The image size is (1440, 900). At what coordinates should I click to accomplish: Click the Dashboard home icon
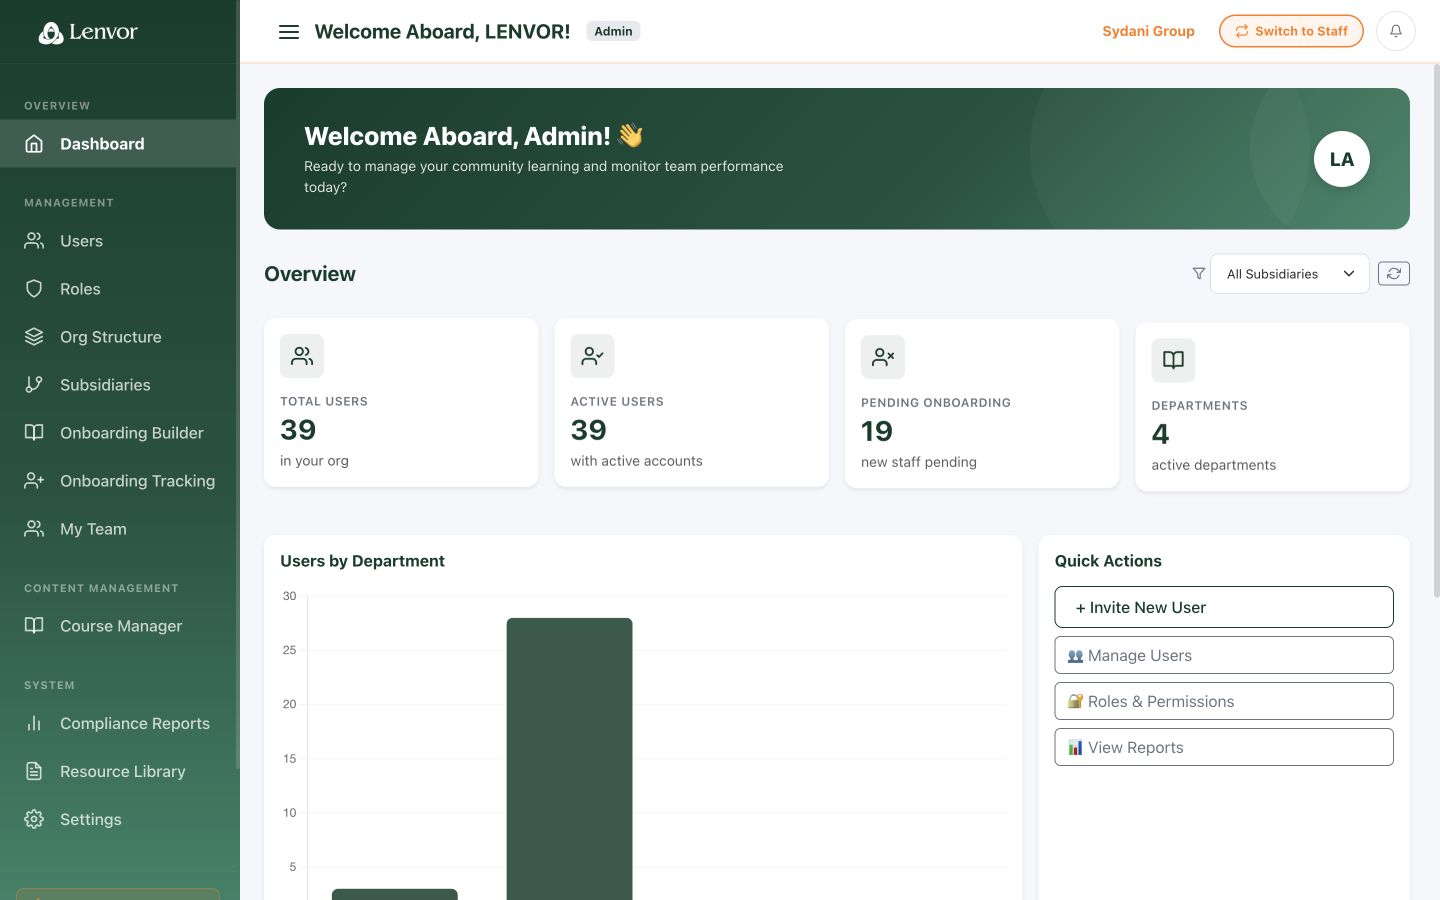pyautogui.click(x=34, y=144)
